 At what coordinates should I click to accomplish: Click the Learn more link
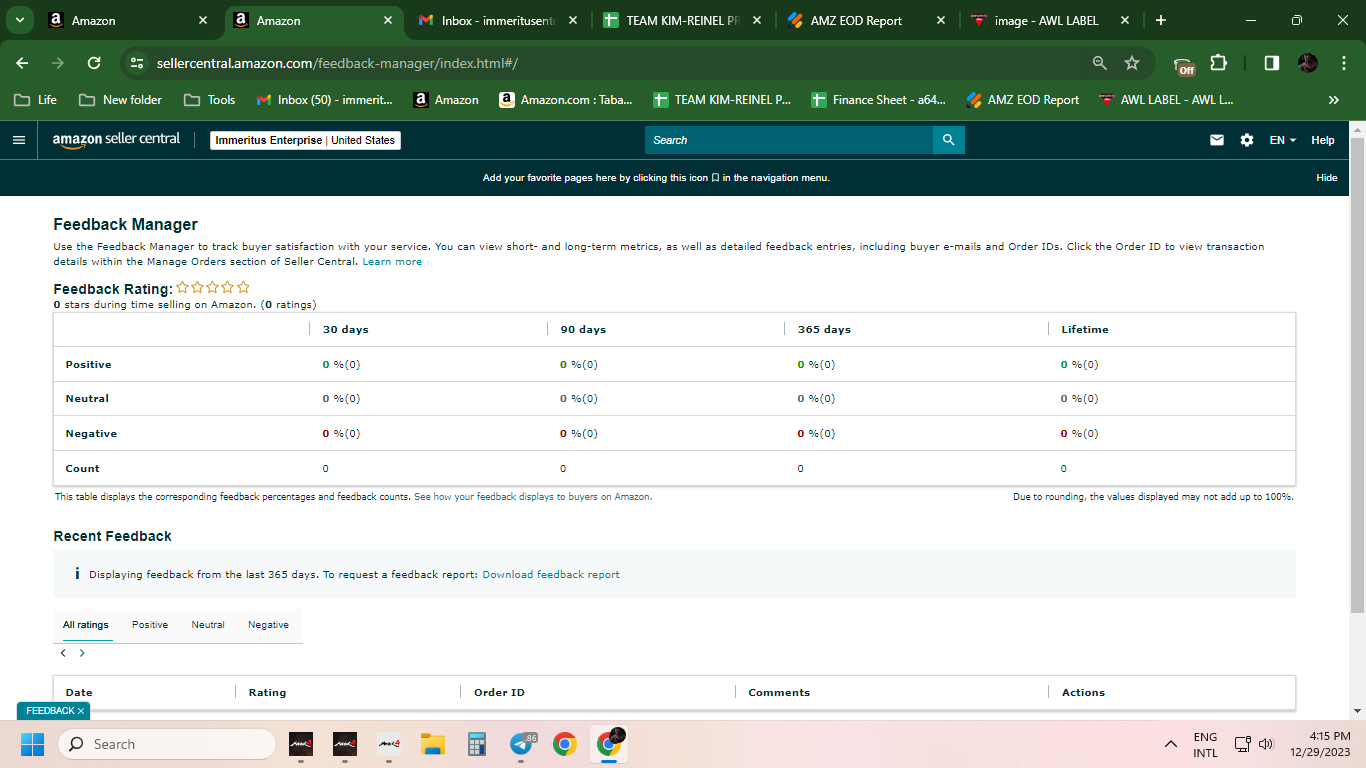coord(392,262)
